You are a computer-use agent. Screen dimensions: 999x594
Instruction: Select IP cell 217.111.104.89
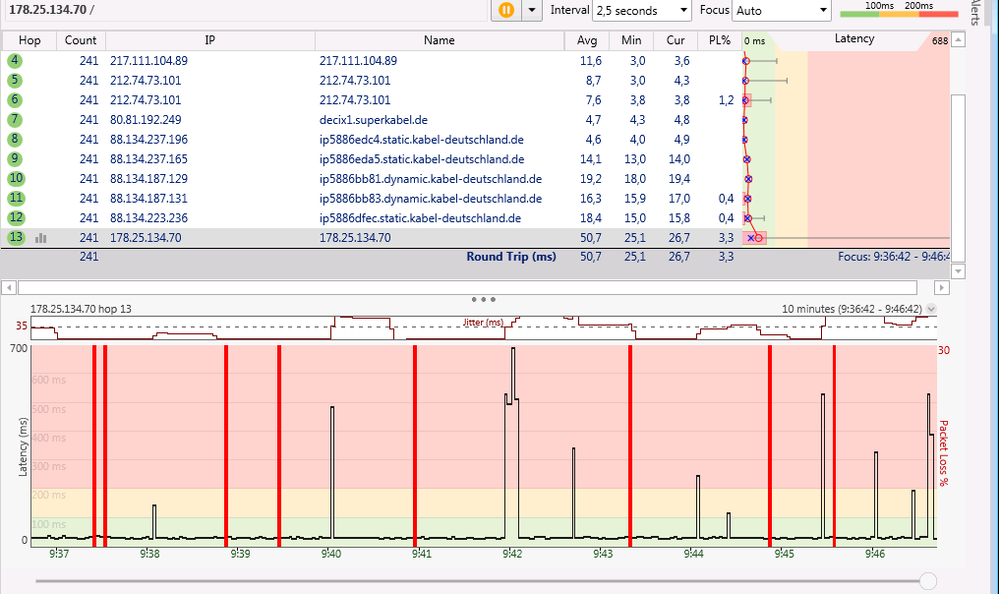pos(148,61)
